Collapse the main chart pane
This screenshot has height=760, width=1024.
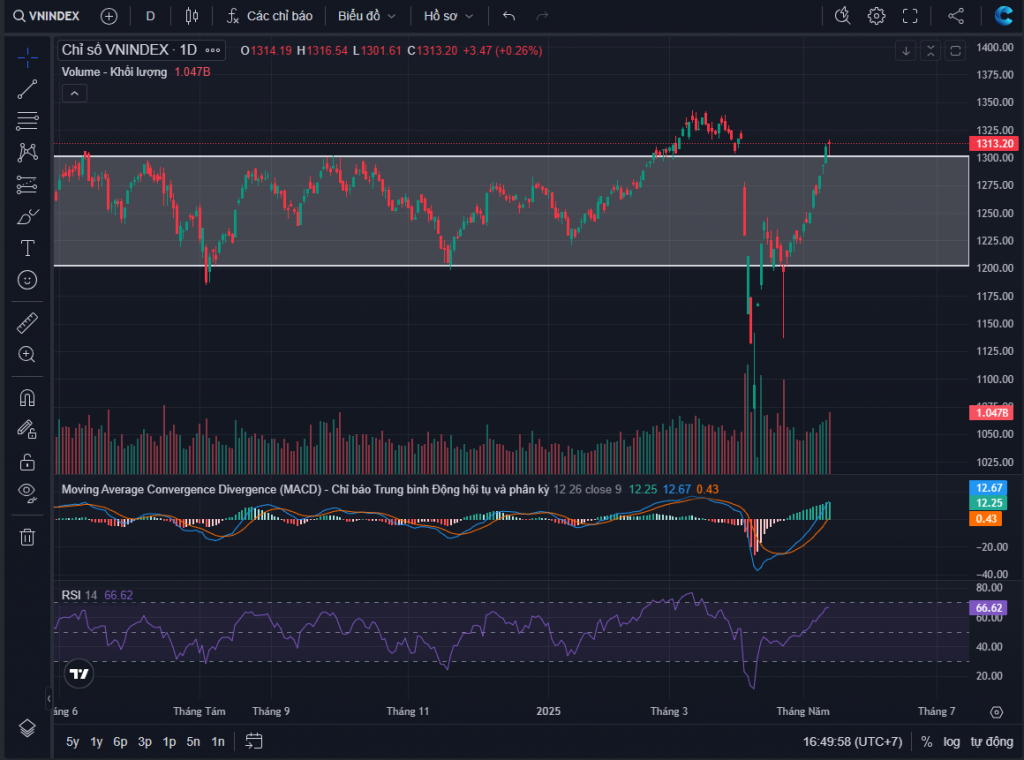(x=931, y=51)
